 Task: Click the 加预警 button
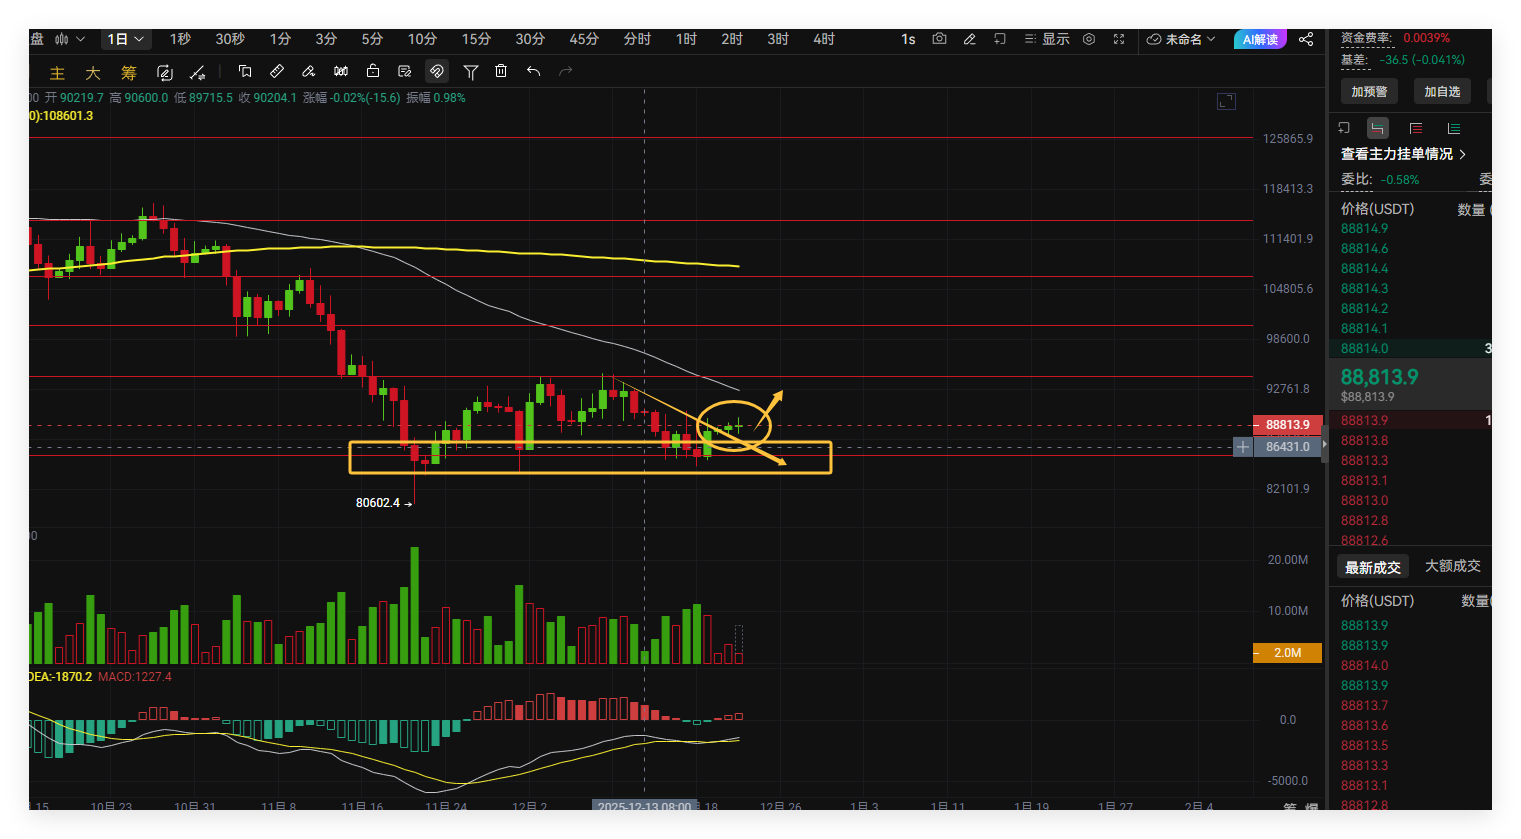1369,91
